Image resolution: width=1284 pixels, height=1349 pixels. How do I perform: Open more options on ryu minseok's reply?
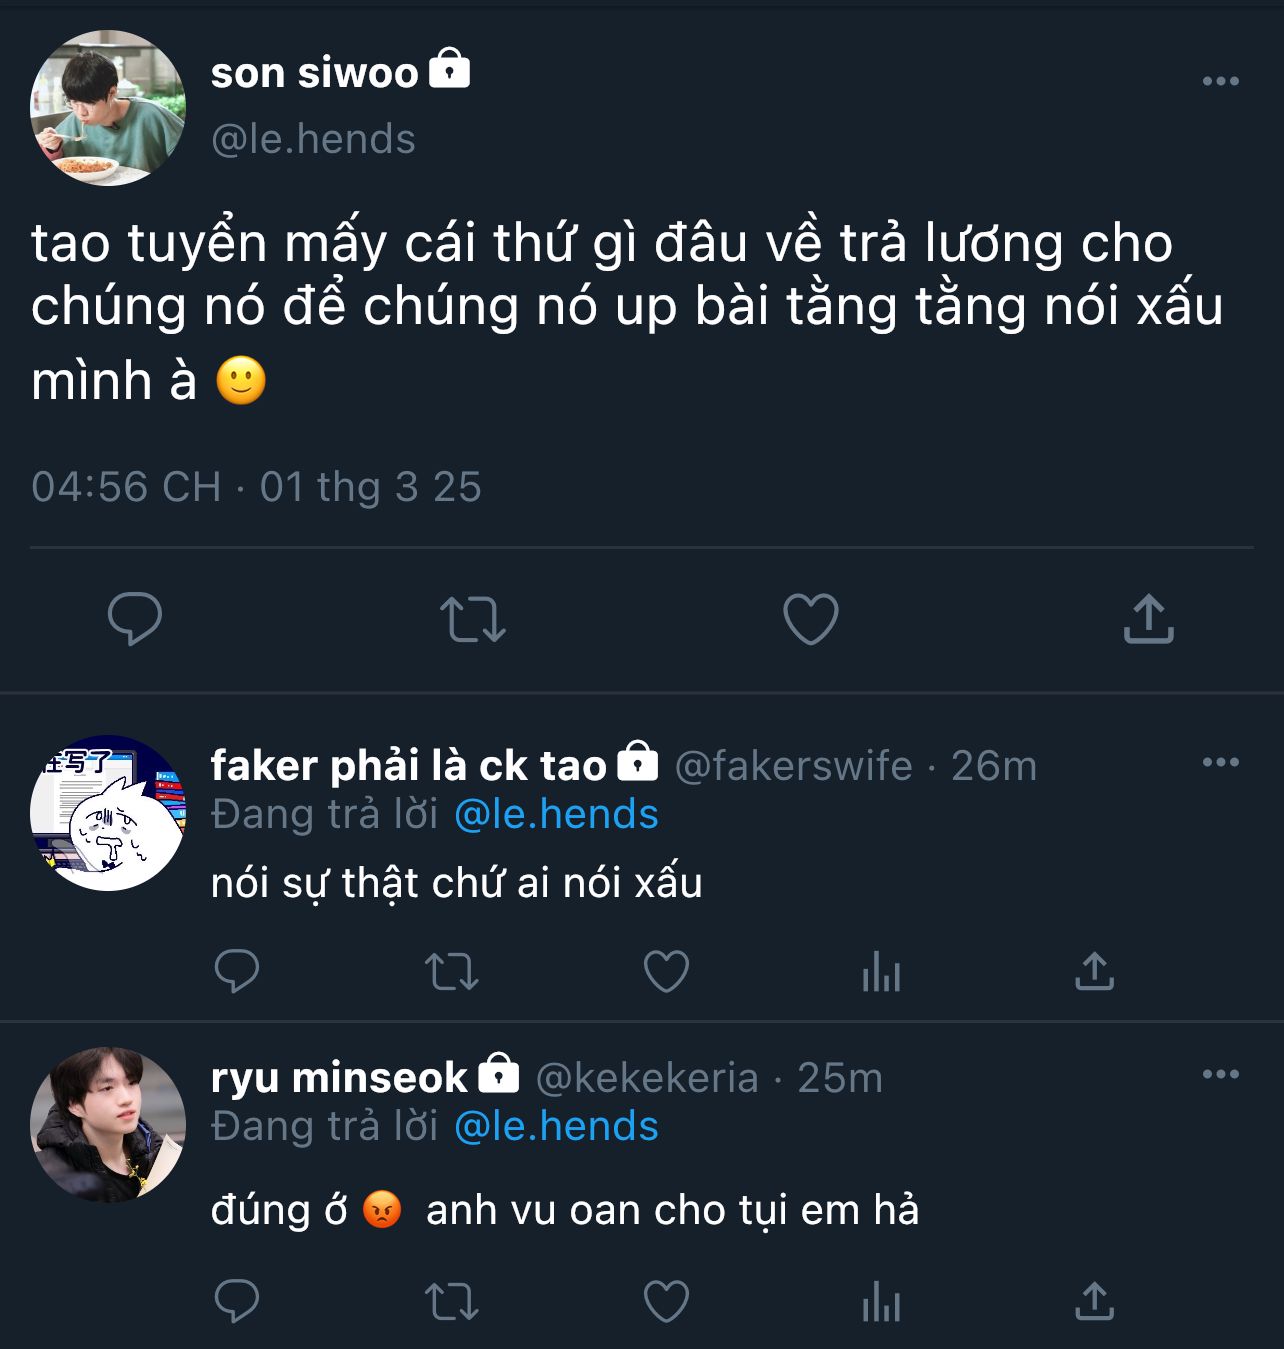(x=1220, y=1074)
